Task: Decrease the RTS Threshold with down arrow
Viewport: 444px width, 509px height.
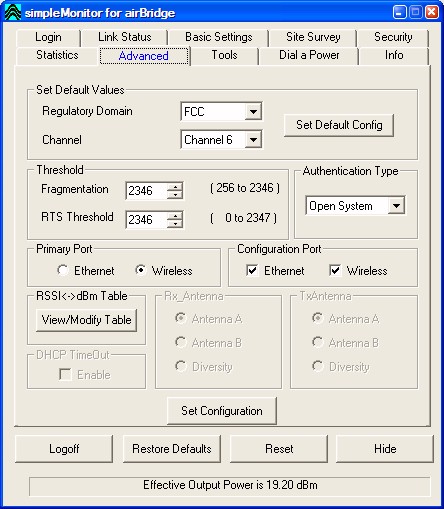Action: (175, 224)
